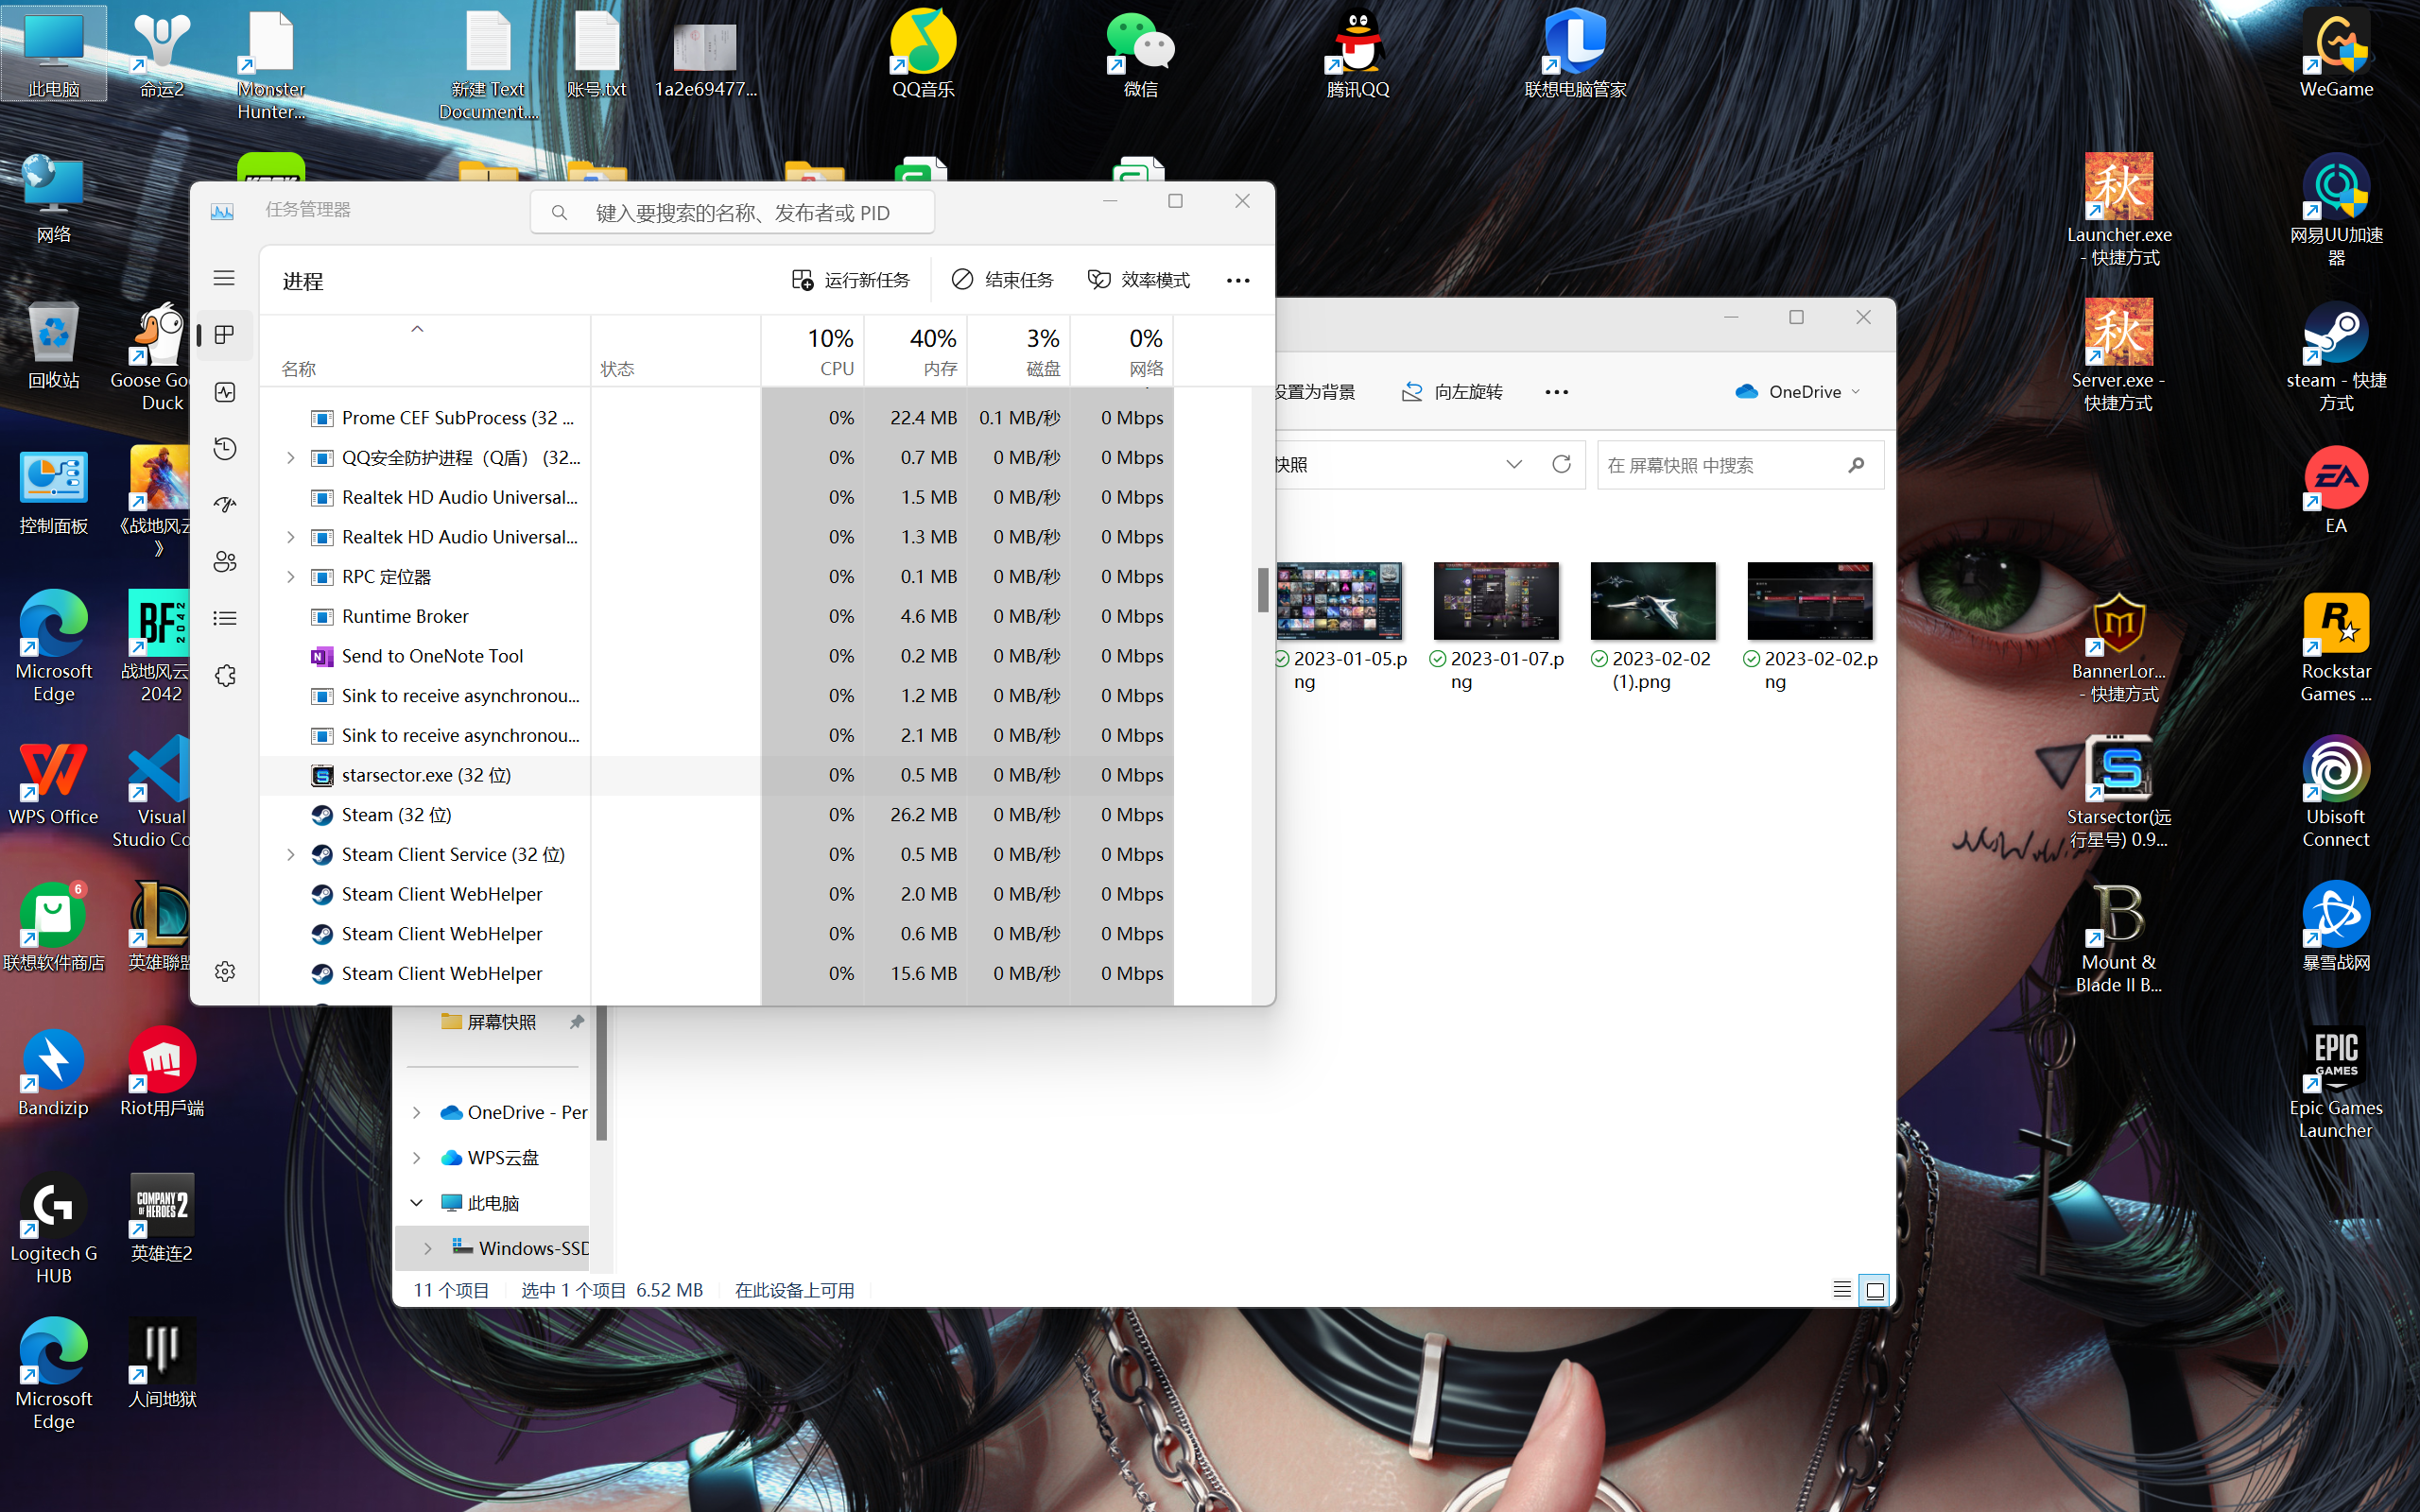Sort processes by 内存 column header
2420x1512 pixels.
[x=915, y=352]
